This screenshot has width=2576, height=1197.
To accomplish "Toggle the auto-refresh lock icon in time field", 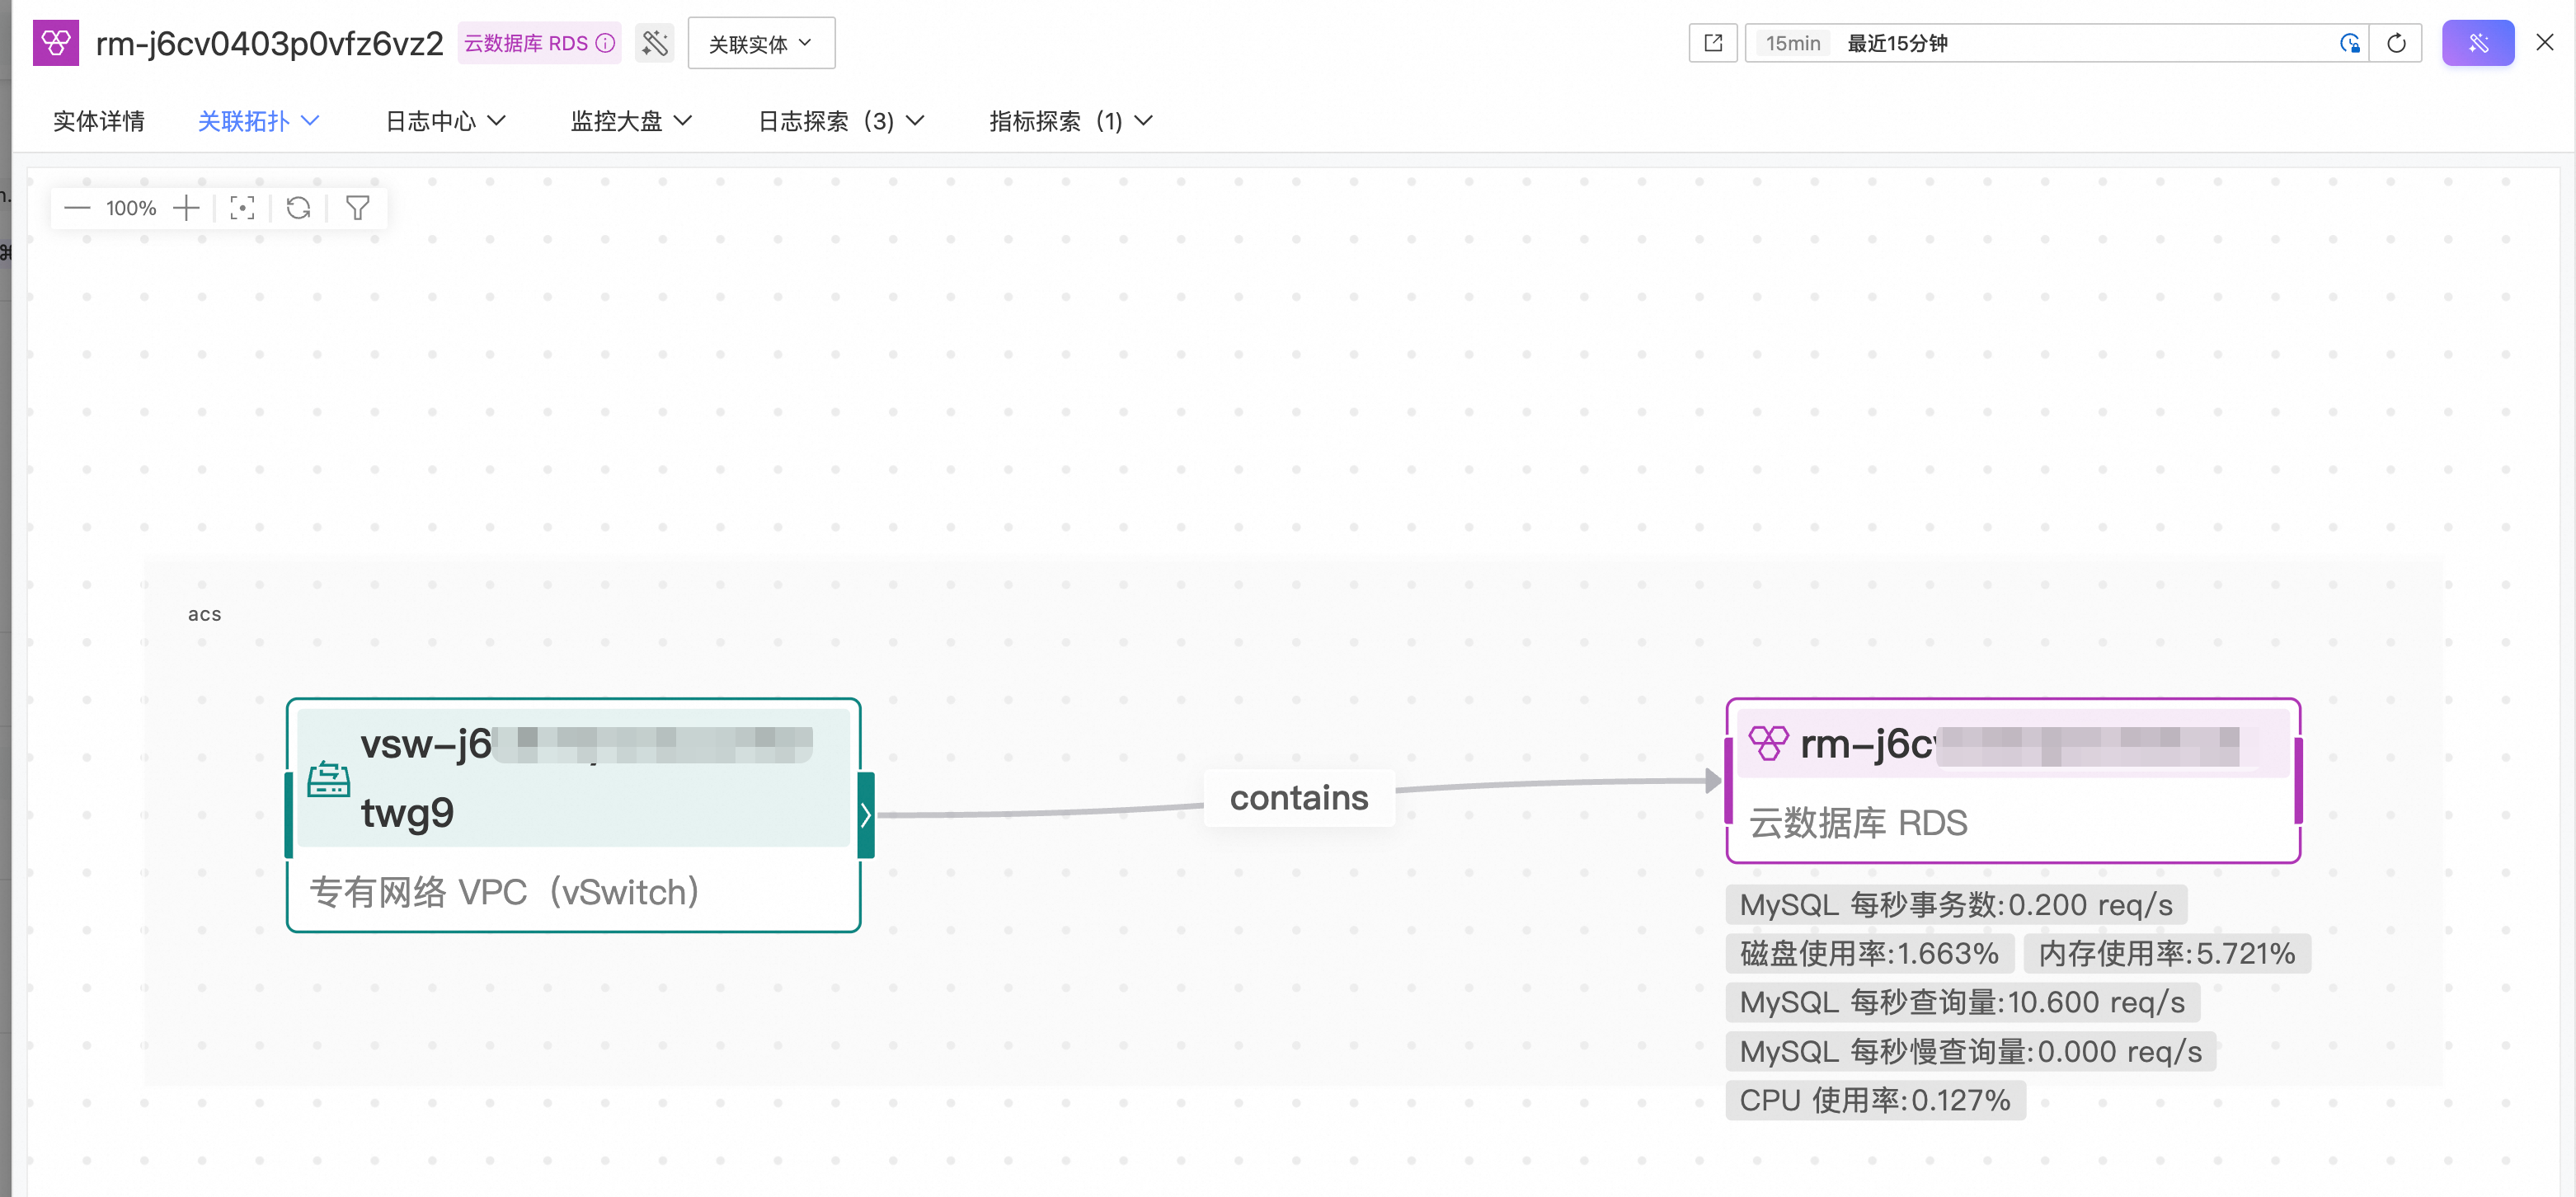I will tap(2349, 43).
